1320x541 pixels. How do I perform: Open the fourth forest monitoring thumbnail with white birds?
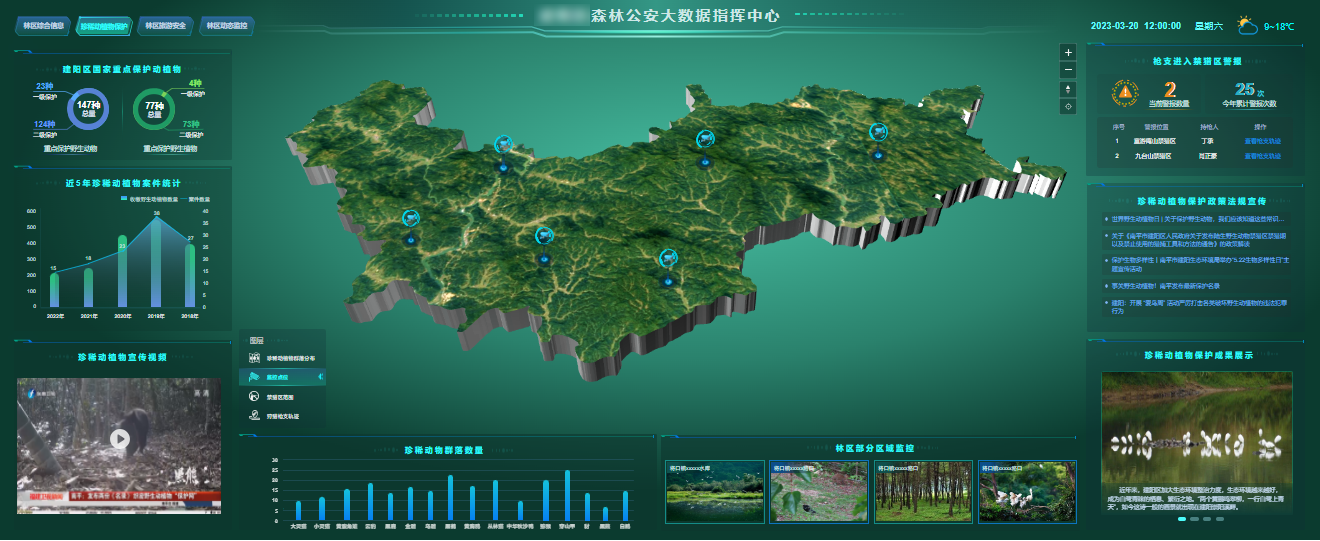1026,492
